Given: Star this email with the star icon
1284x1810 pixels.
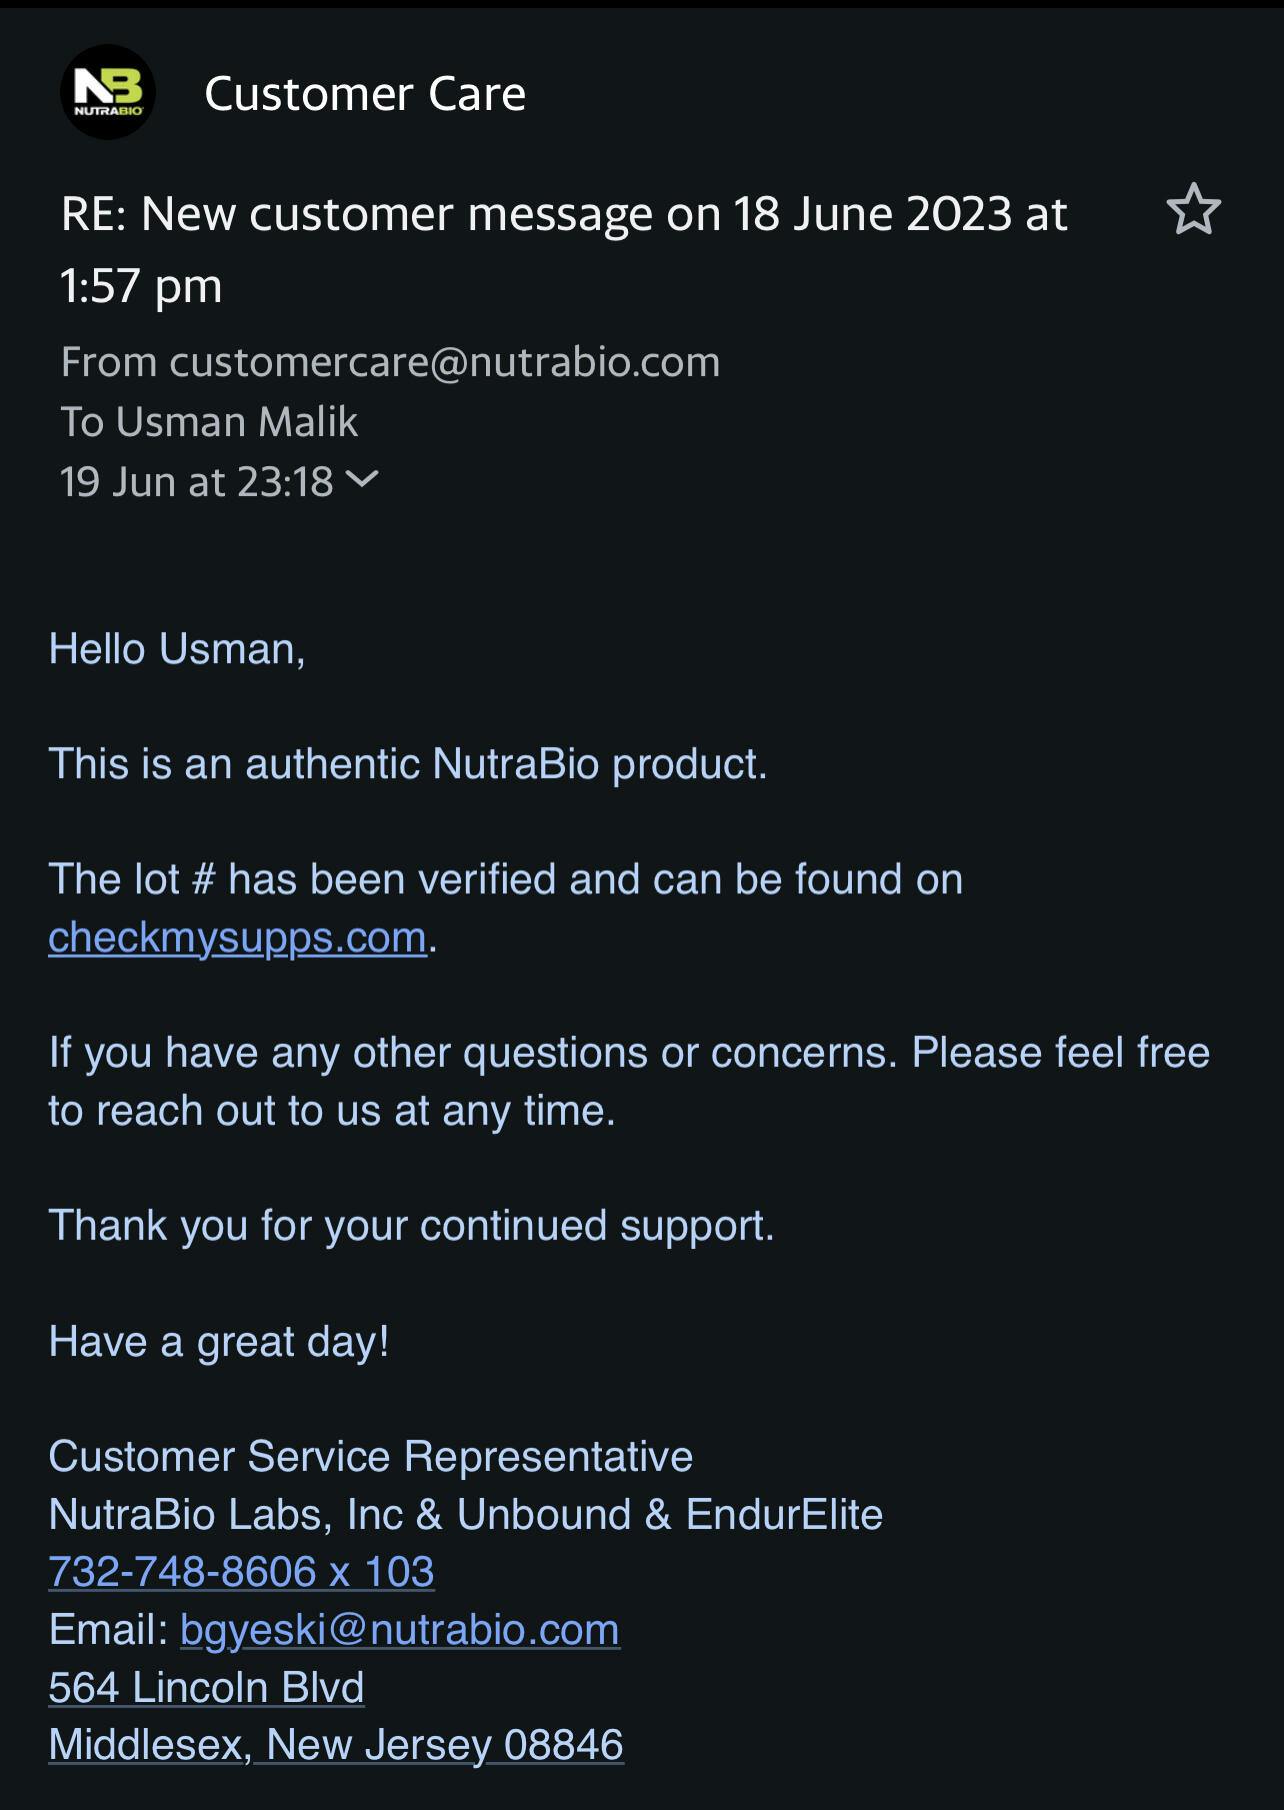Looking at the screenshot, I should 1193,210.
